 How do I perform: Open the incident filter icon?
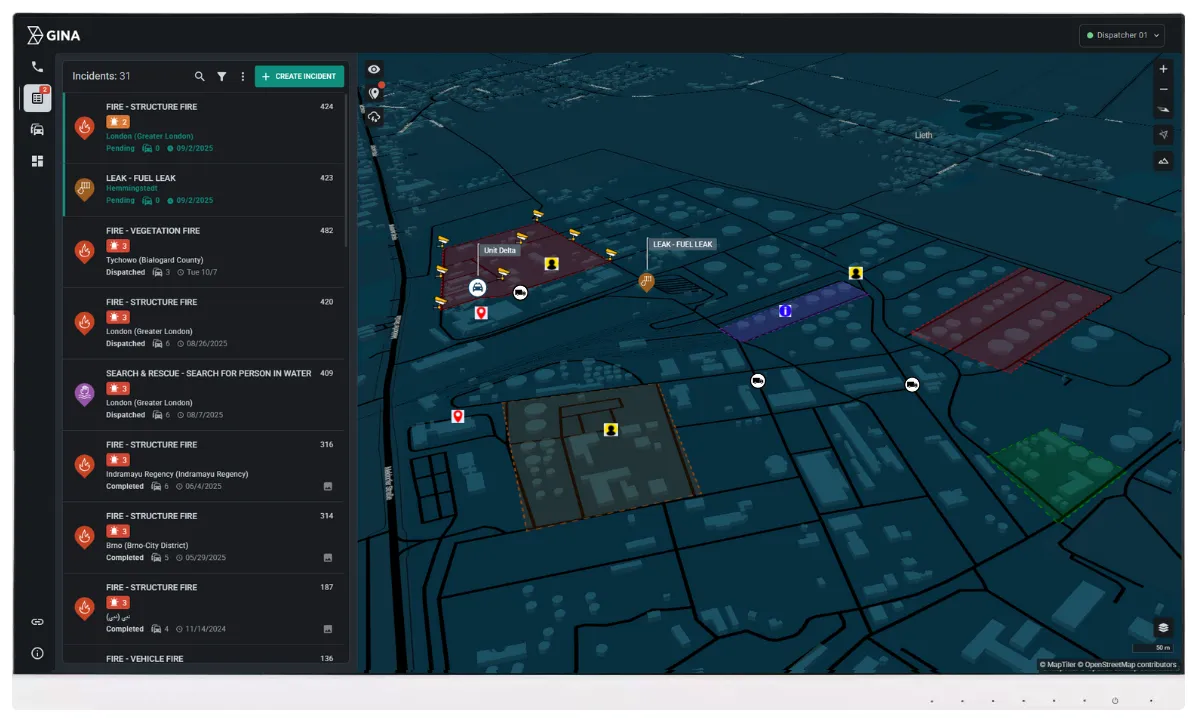coord(221,76)
